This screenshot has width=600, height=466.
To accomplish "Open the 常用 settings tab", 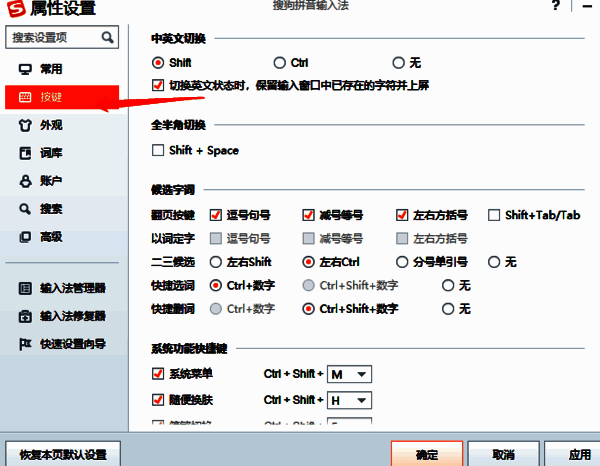I will pyautogui.click(x=62, y=69).
